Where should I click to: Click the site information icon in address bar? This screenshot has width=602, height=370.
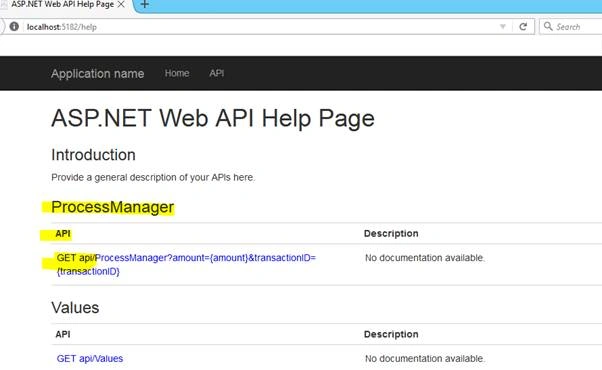click(14, 26)
